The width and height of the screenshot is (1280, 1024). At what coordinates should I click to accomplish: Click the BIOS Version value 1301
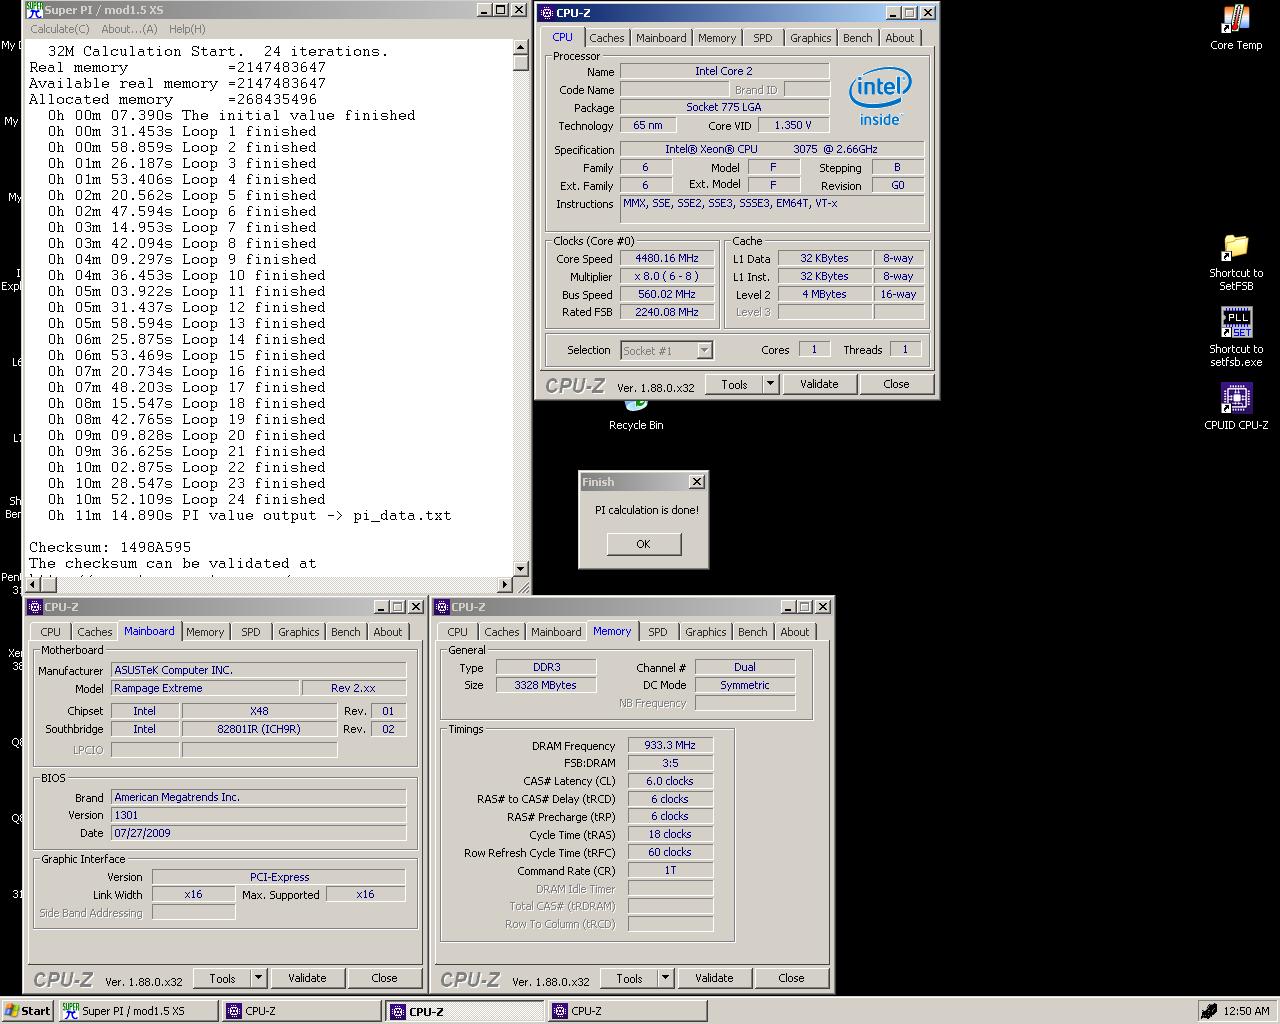[258, 815]
